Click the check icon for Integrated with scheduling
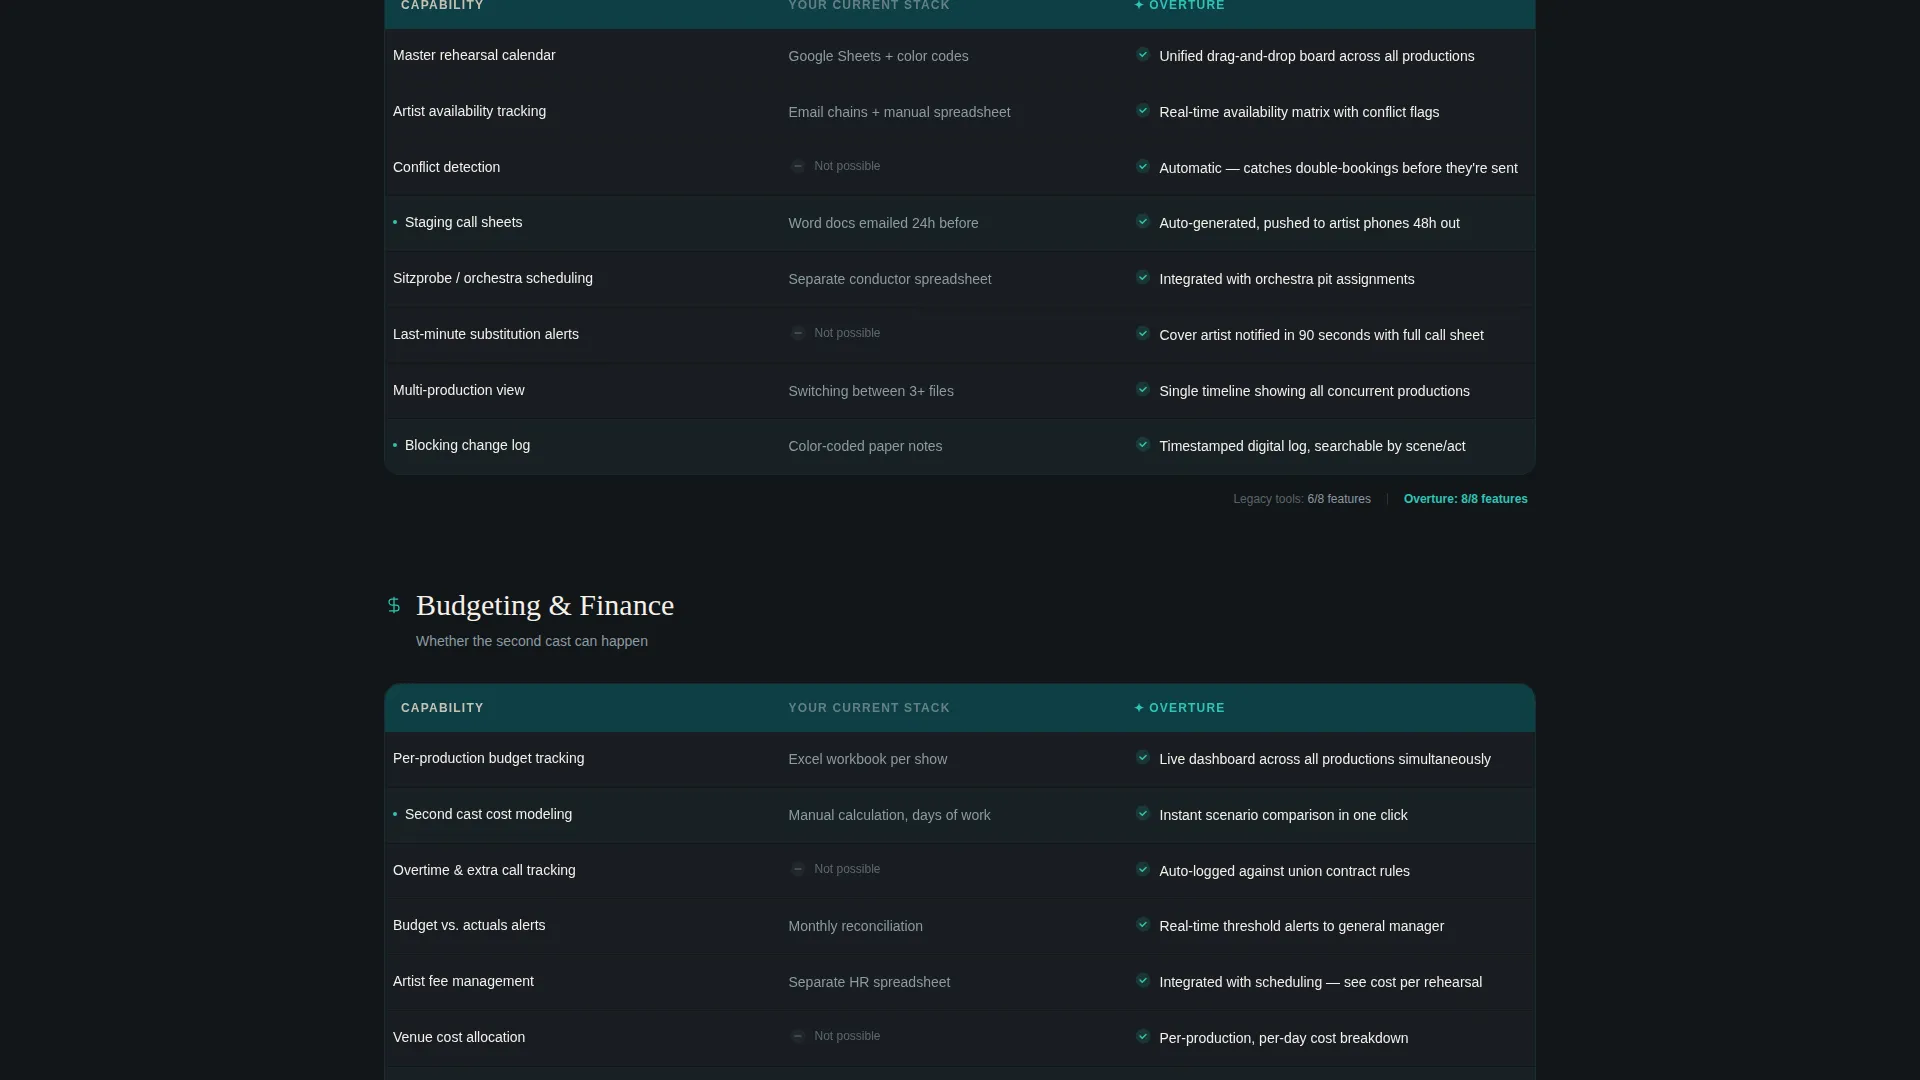The height and width of the screenshot is (1080, 1920). pos(1142,981)
